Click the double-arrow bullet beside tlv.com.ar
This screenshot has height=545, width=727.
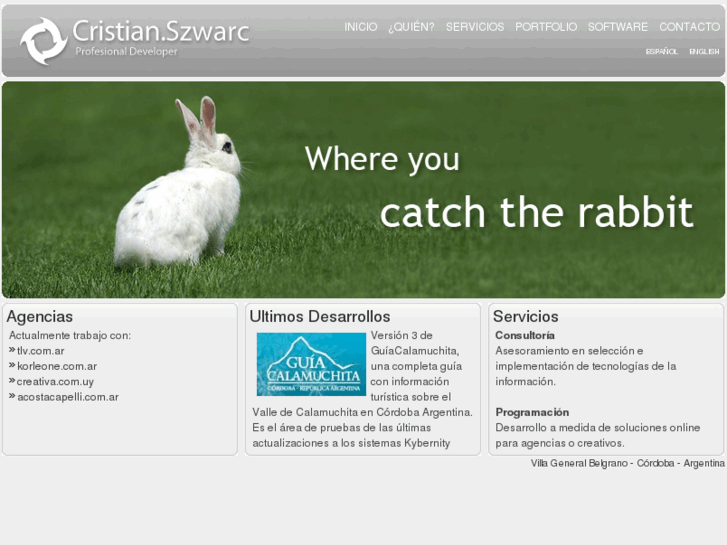pos(12,350)
